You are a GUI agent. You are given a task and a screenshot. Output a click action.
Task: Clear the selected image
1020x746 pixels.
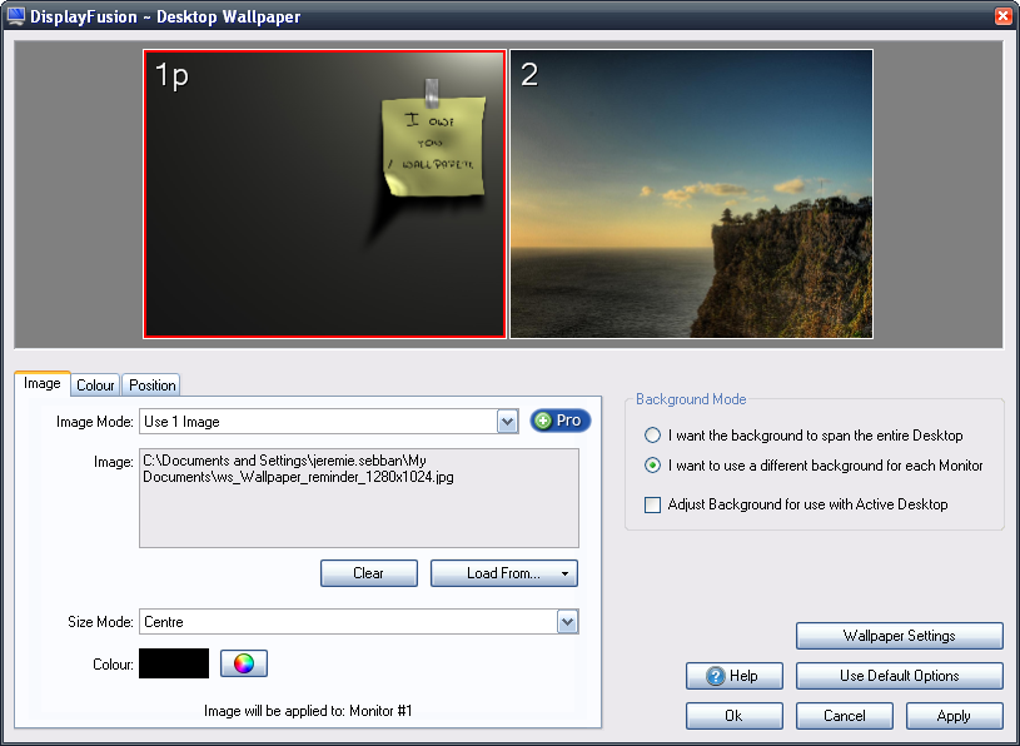click(369, 574)
